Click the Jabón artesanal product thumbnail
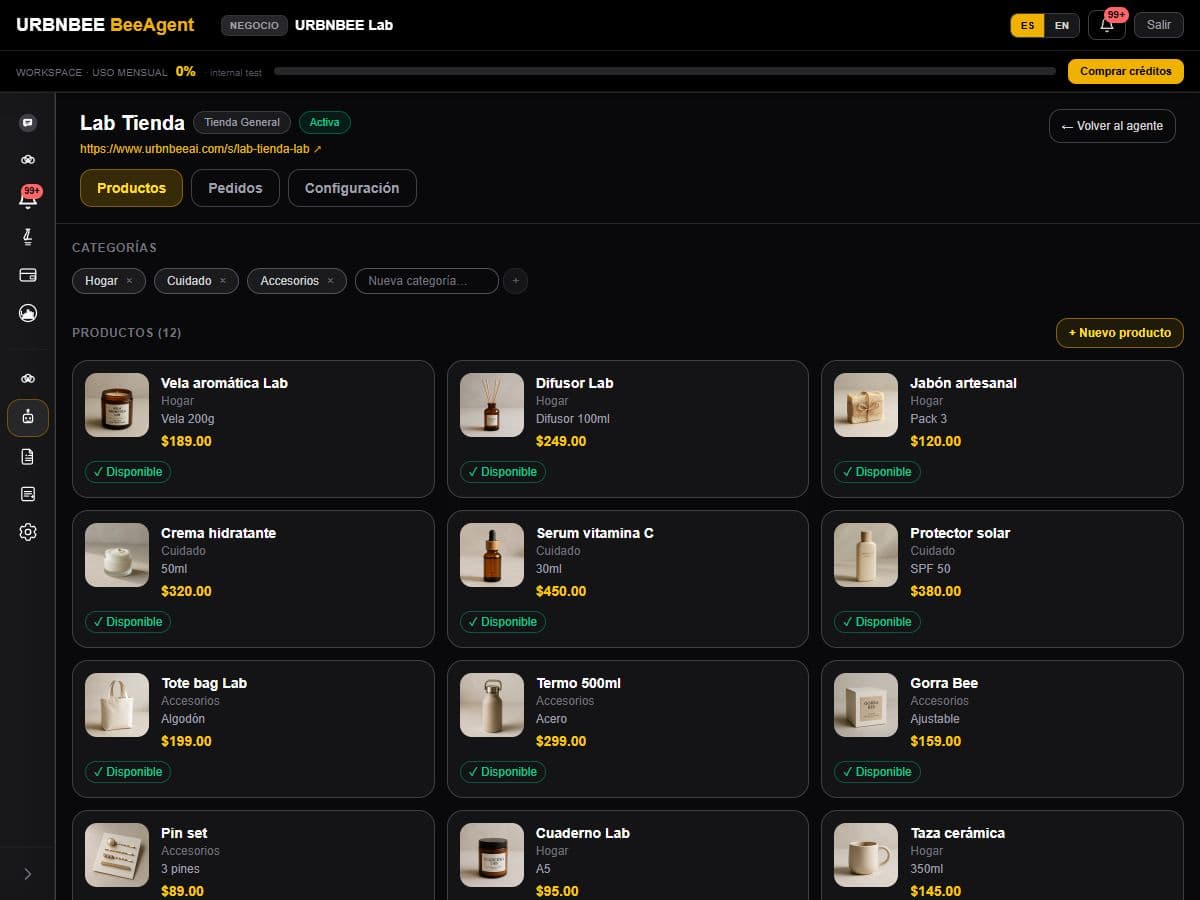This screenshot has height=900, width=1200. (x=866, y=405)
